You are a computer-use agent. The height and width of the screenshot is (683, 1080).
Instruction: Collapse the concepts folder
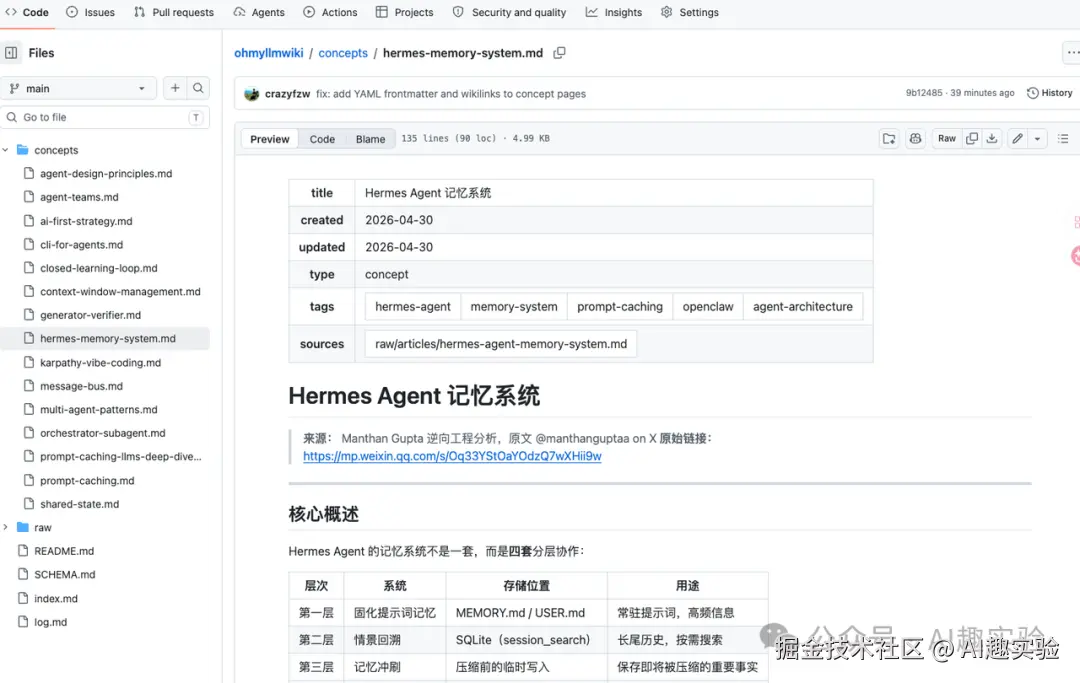6,150
